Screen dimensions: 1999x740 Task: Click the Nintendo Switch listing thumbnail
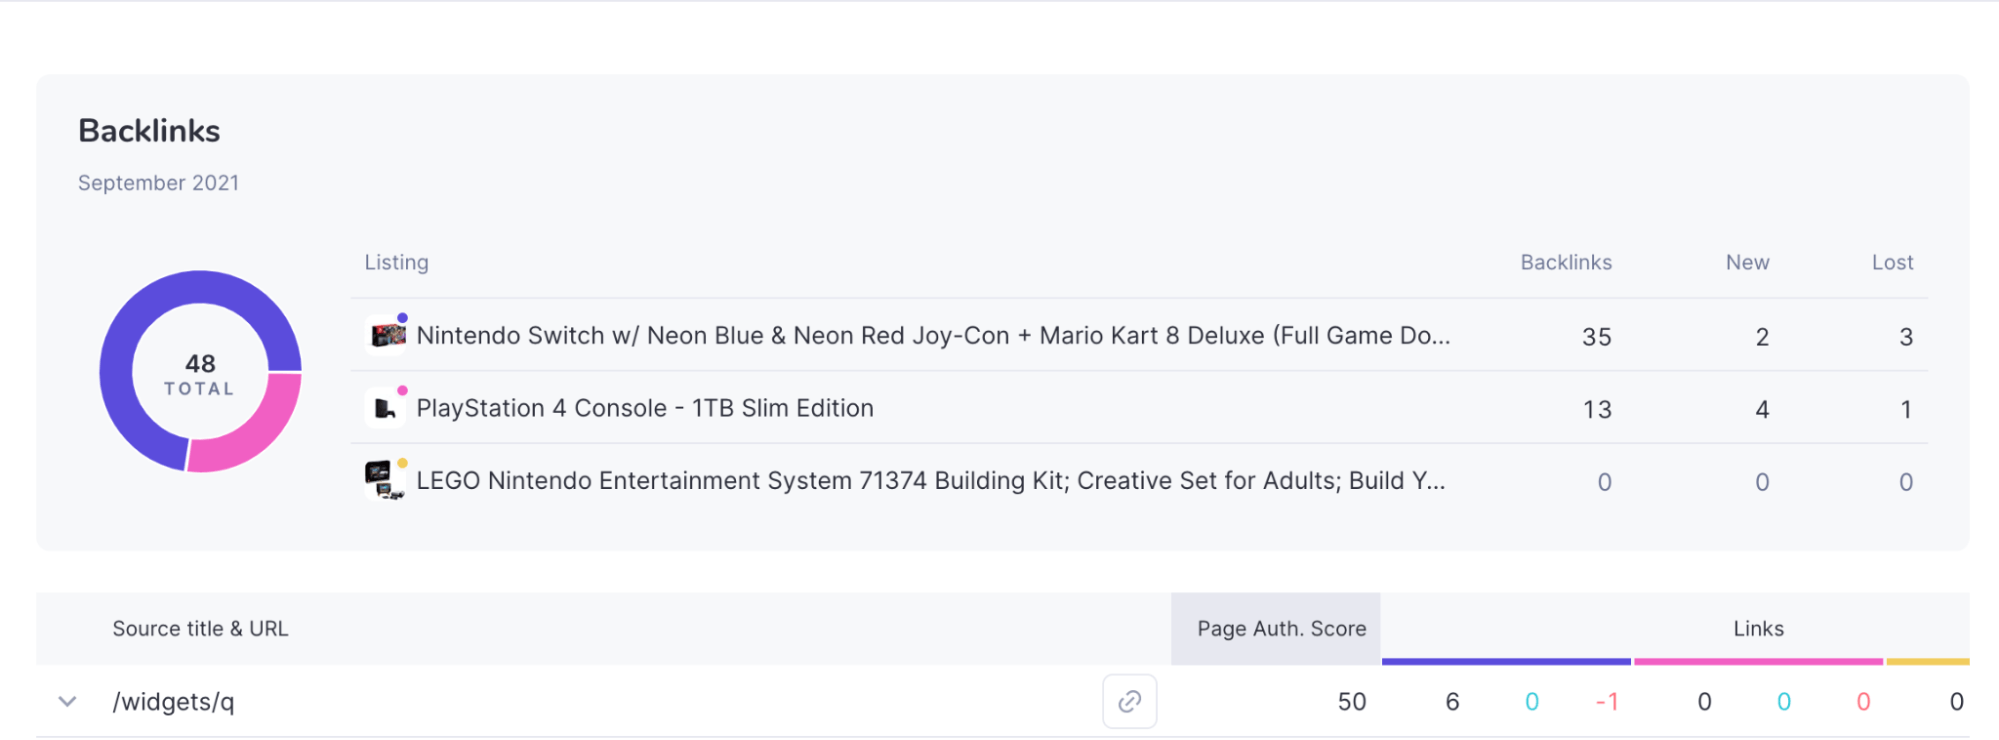386,335
